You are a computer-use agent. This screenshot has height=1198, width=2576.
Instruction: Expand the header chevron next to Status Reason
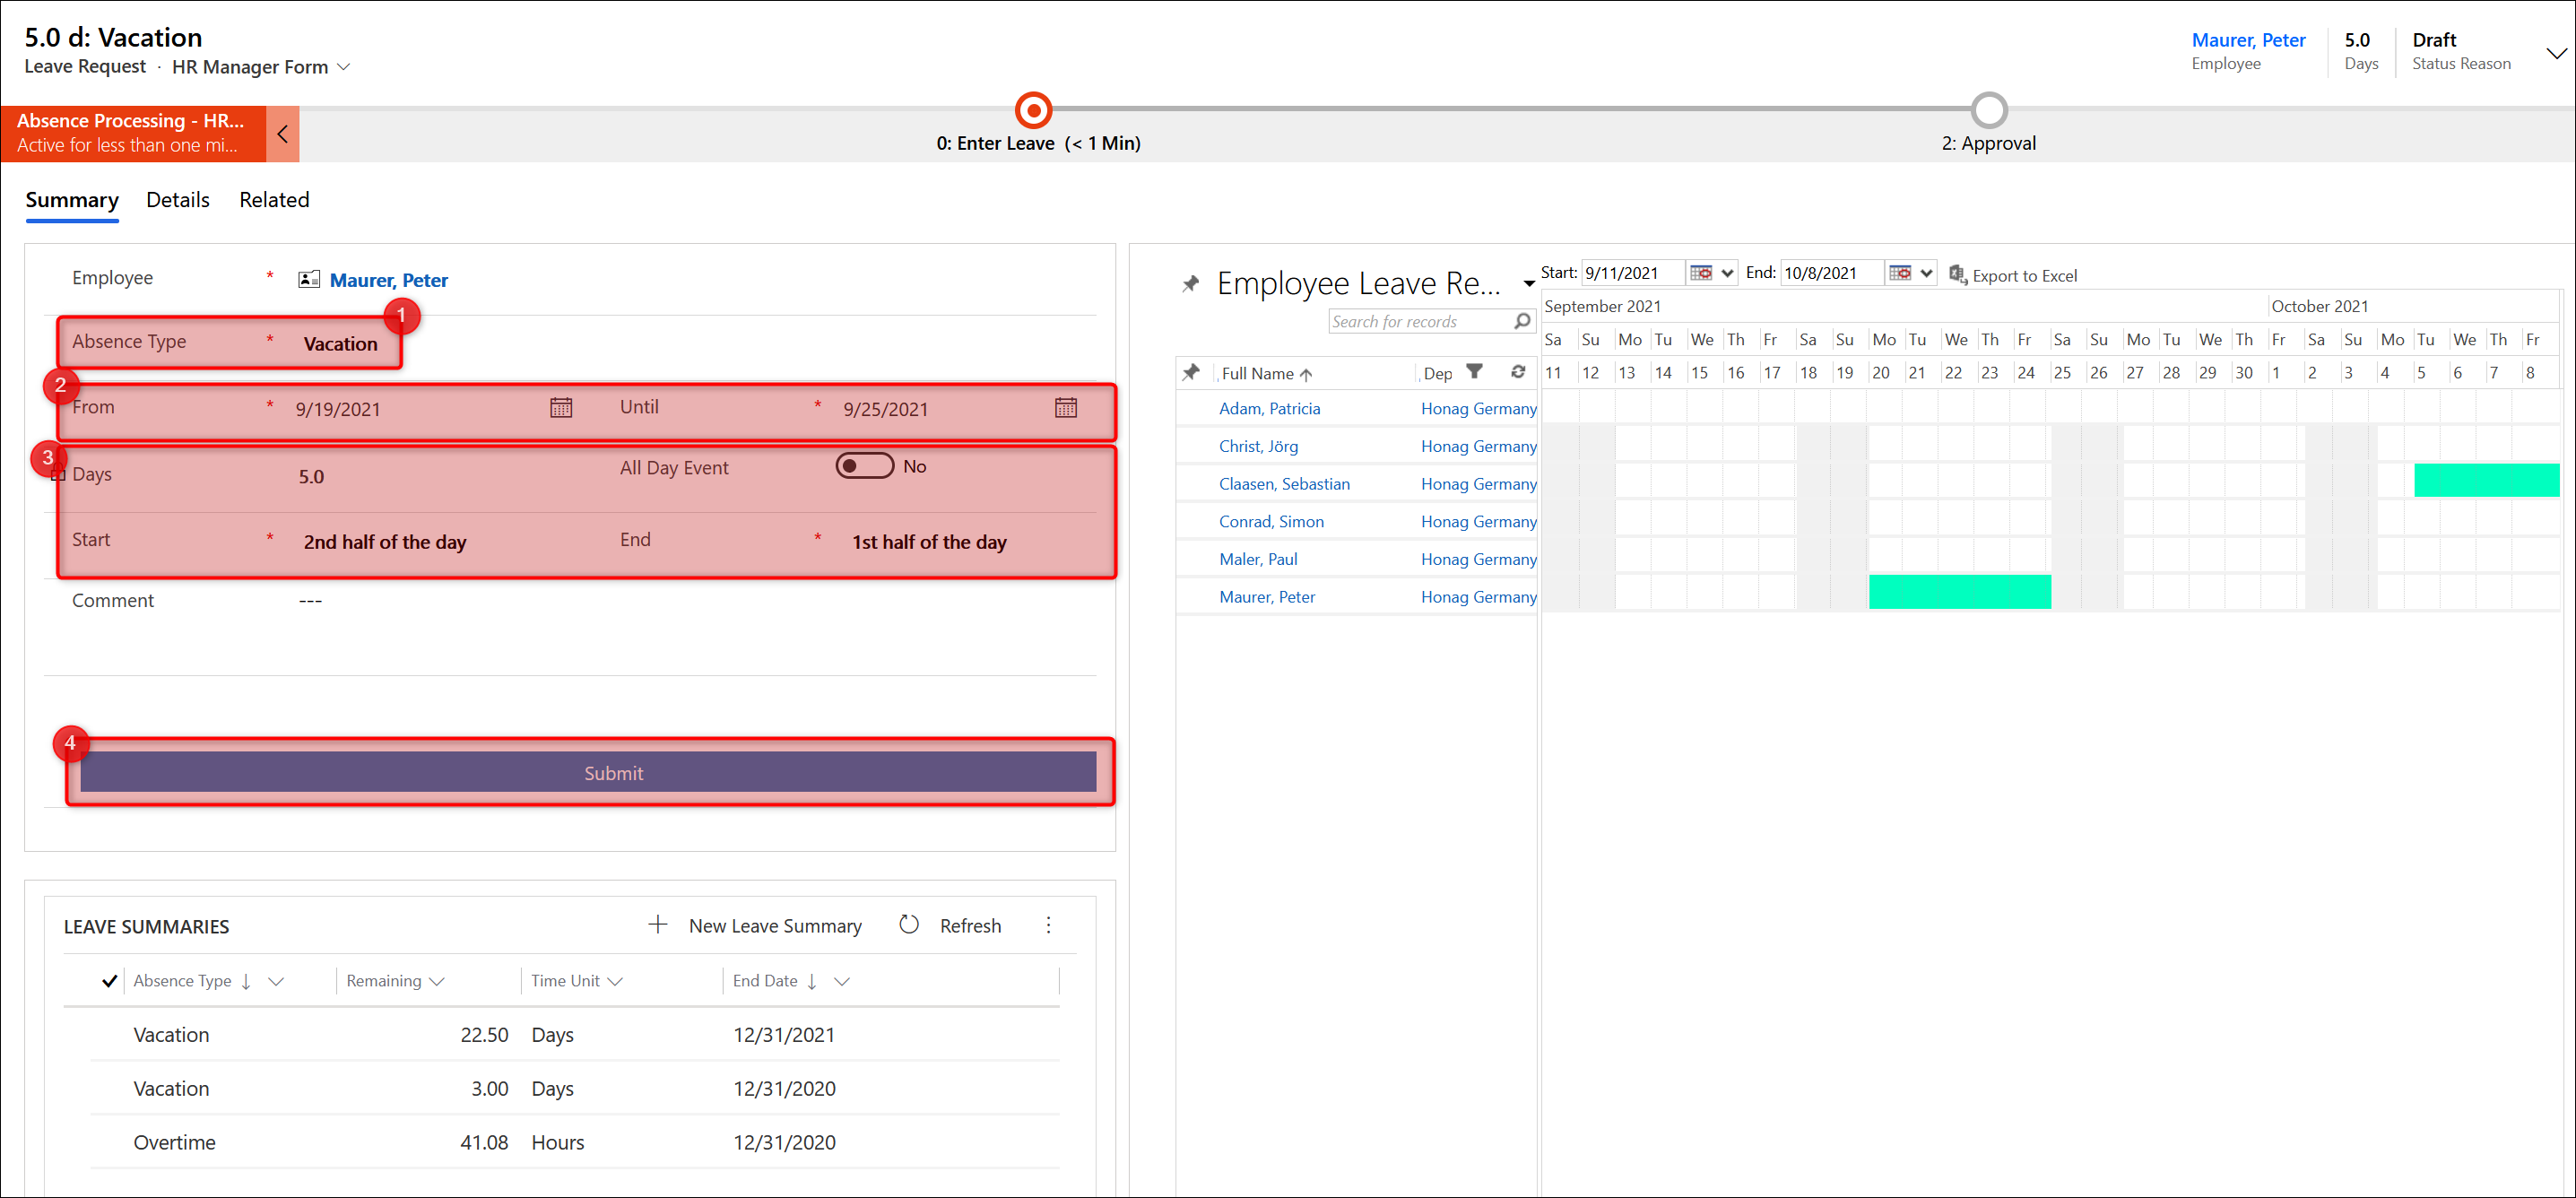pyautogui.click(x=2555, y=53)
